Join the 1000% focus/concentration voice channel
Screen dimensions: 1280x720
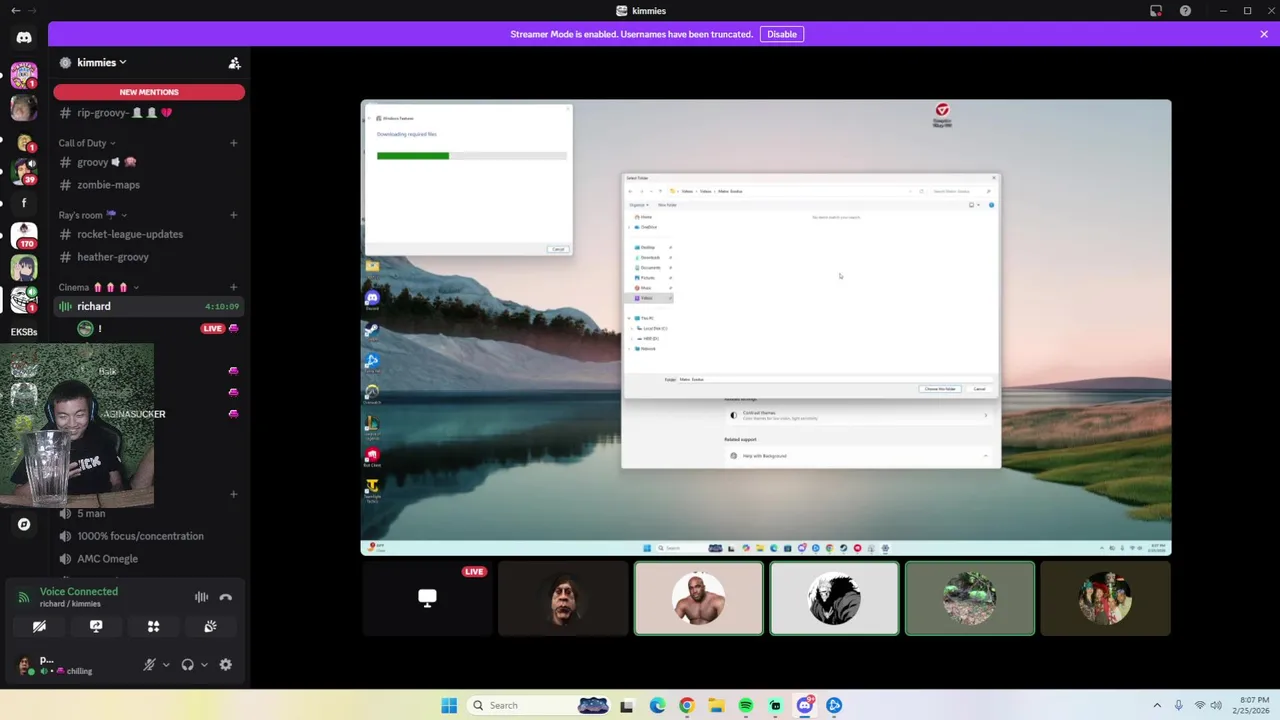tap(149, 536)
